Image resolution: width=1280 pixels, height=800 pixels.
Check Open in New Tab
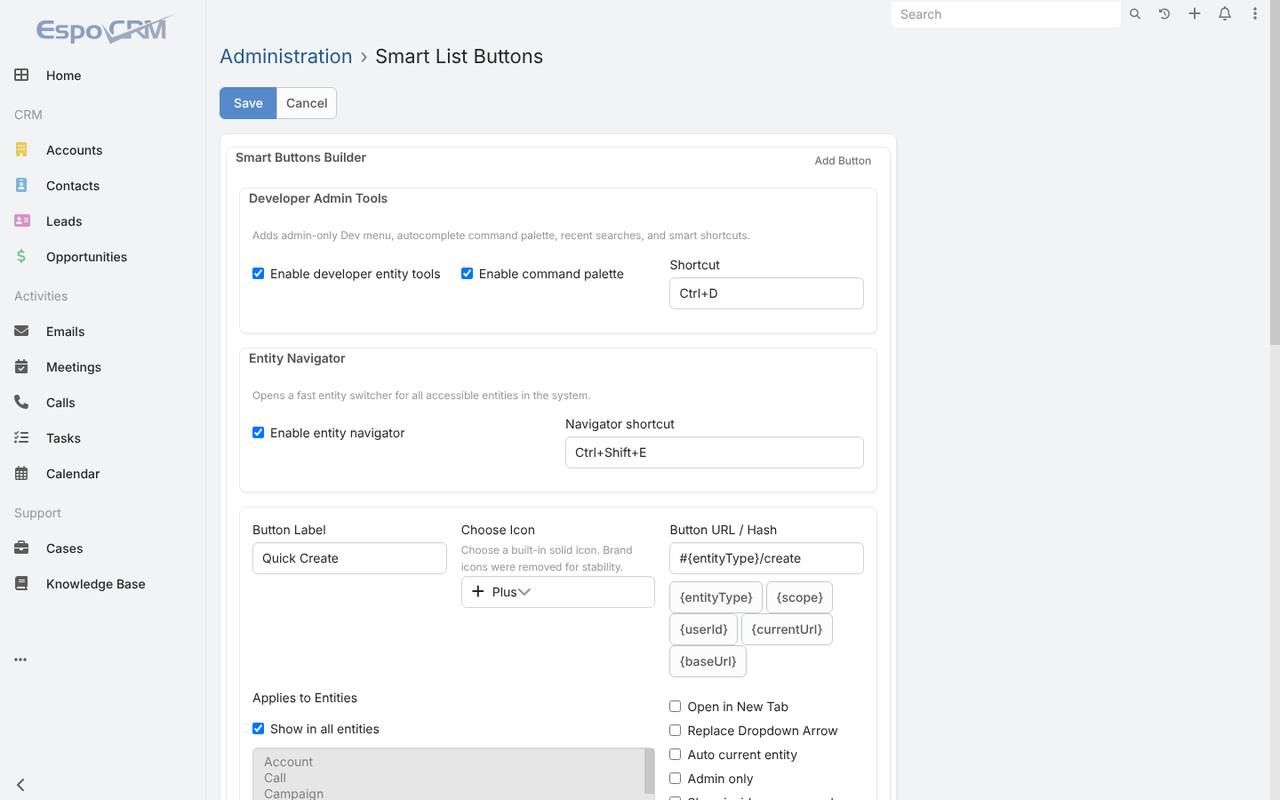[675, 706]
